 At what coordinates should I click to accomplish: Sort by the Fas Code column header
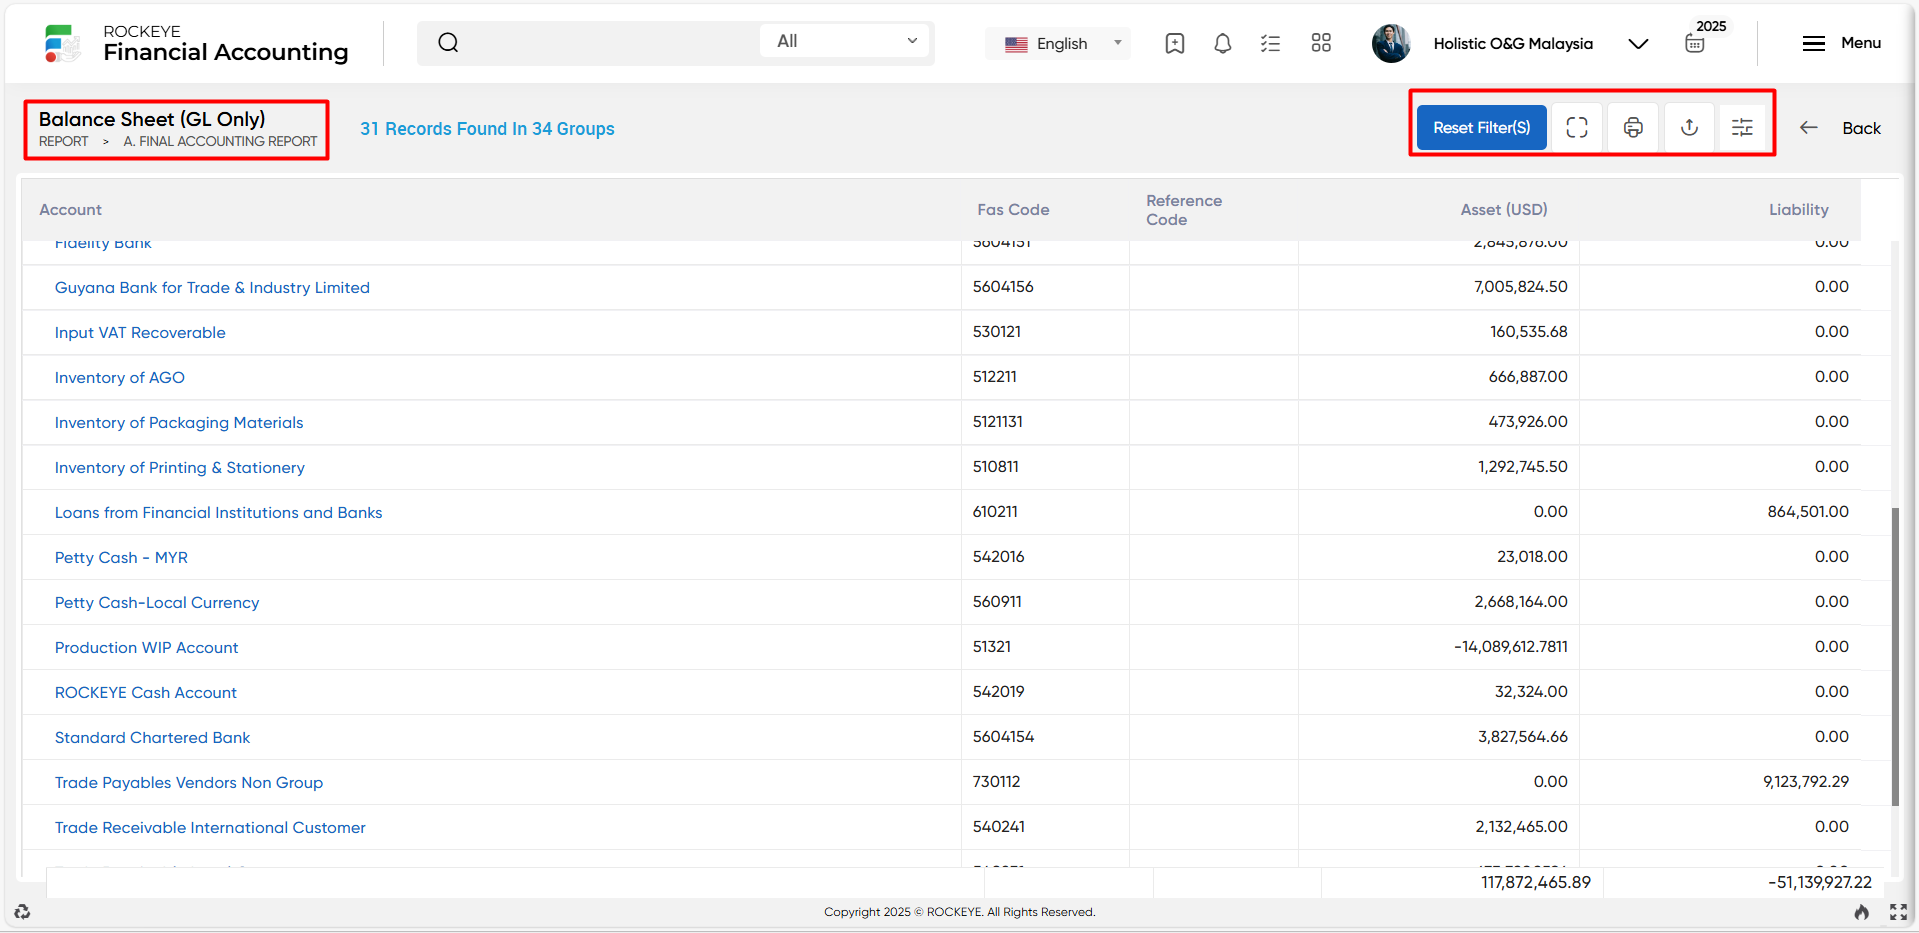[1013, 210]
